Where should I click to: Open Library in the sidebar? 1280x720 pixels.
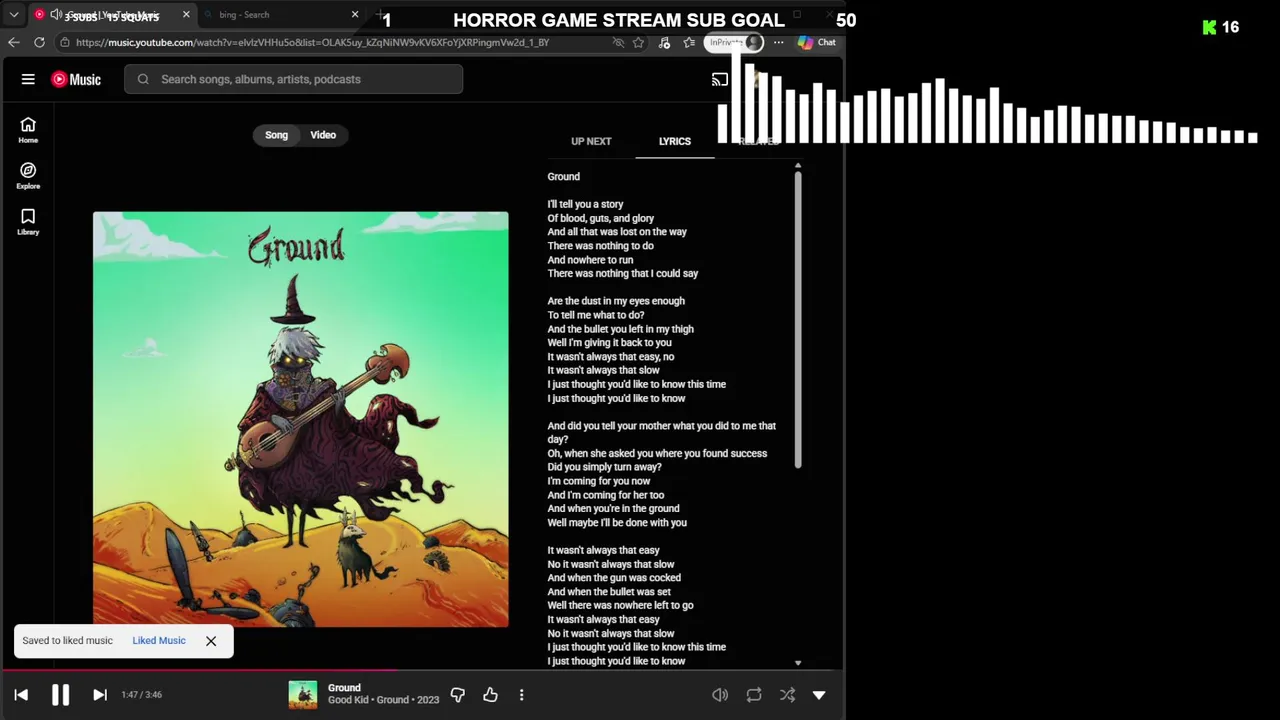pyautogui.click(x=28, y=222)
